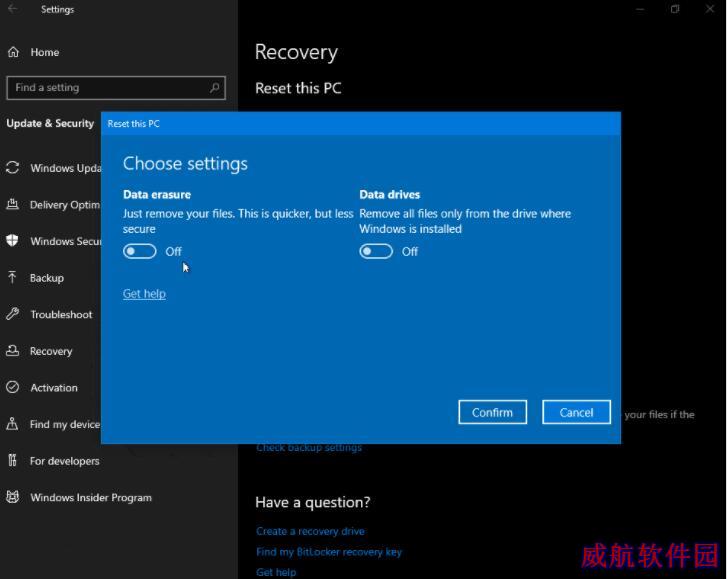
Task: Click the Backup upload arrow icon
Action: coord(13,278)
